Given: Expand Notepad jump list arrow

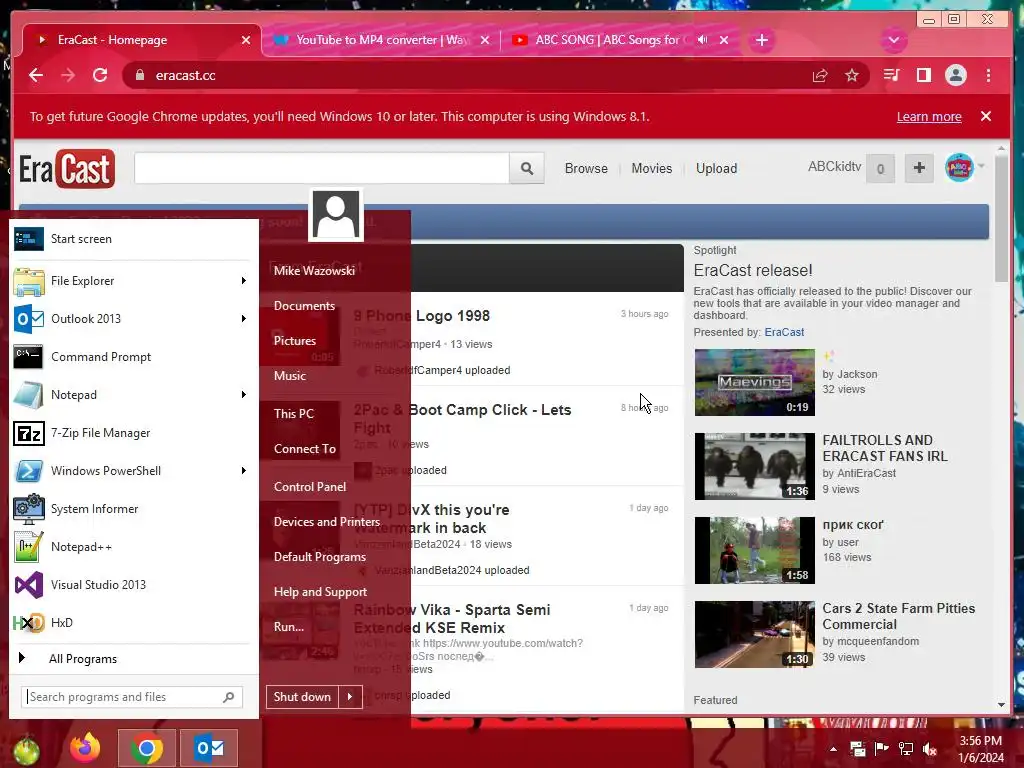Looking at the screenshot, I should [244, 394].
